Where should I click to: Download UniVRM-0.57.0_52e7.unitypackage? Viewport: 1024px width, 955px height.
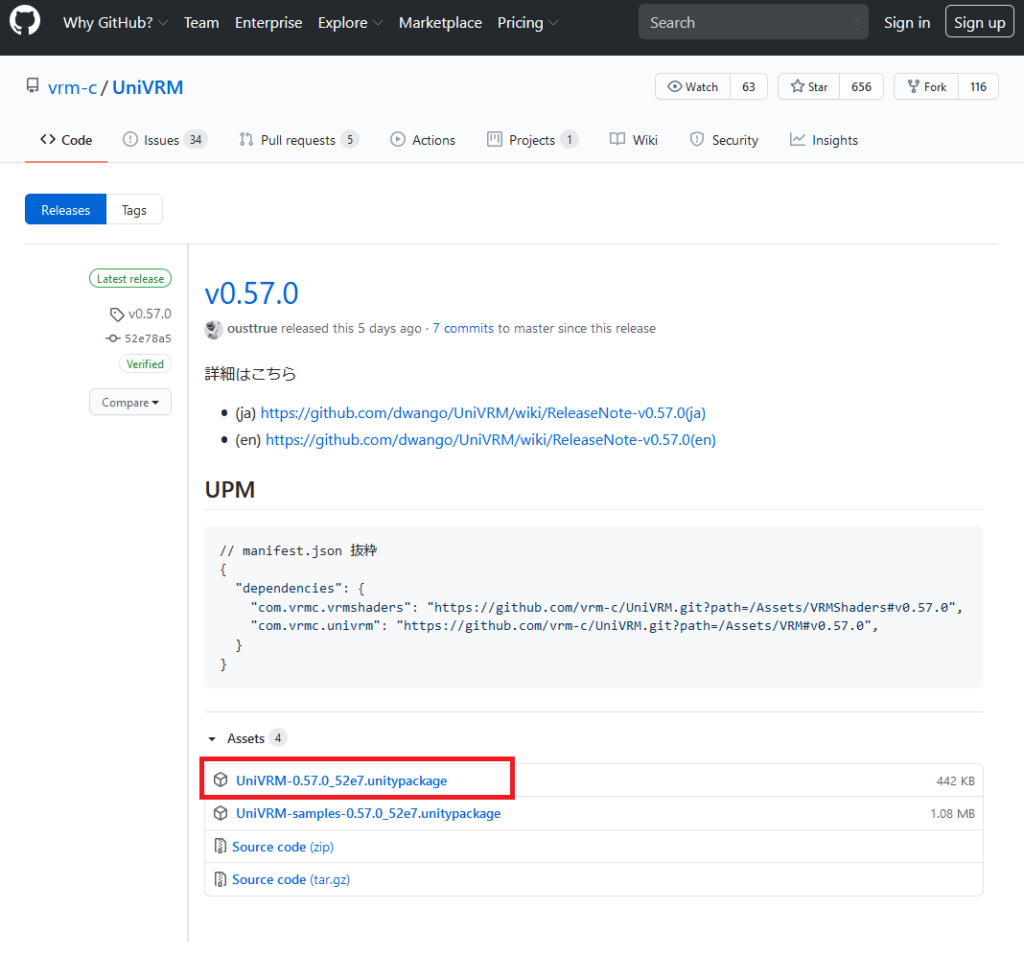pyautogui.click(x=342, y=781)
